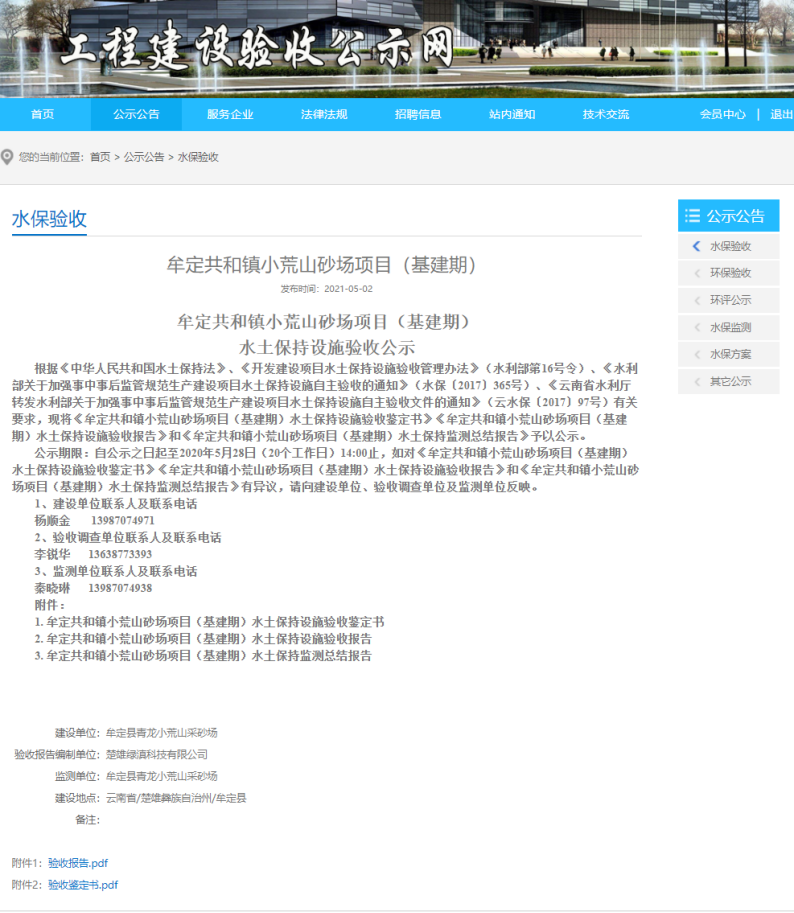Click the chevron arrow beside 水保监测 in sidebar

[x=696, y=327]
